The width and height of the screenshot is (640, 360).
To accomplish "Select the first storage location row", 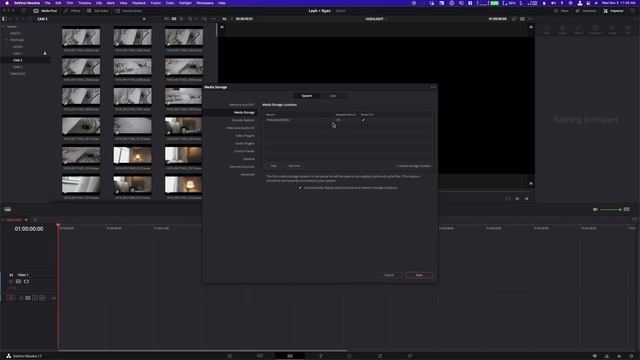I will click(347, 120).
